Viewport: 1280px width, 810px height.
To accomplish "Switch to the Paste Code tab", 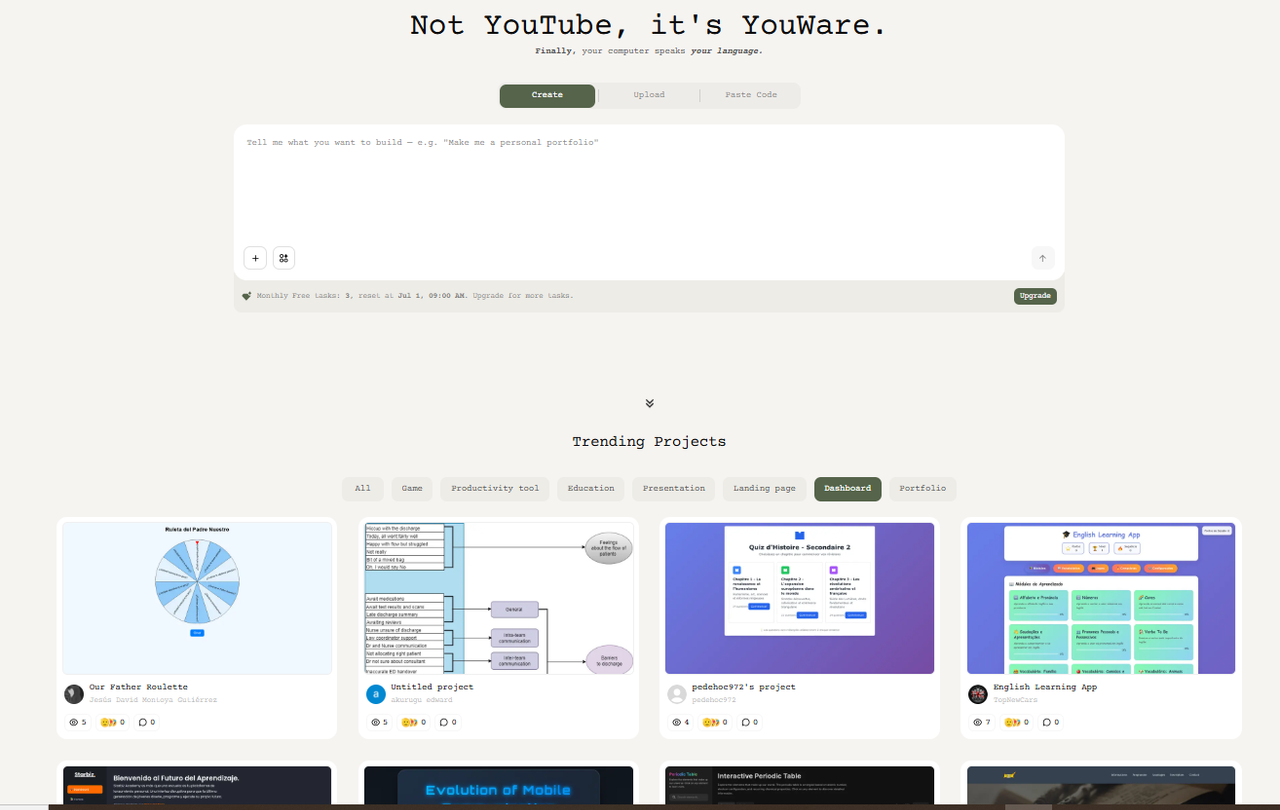I will click(x=751, y=95).
